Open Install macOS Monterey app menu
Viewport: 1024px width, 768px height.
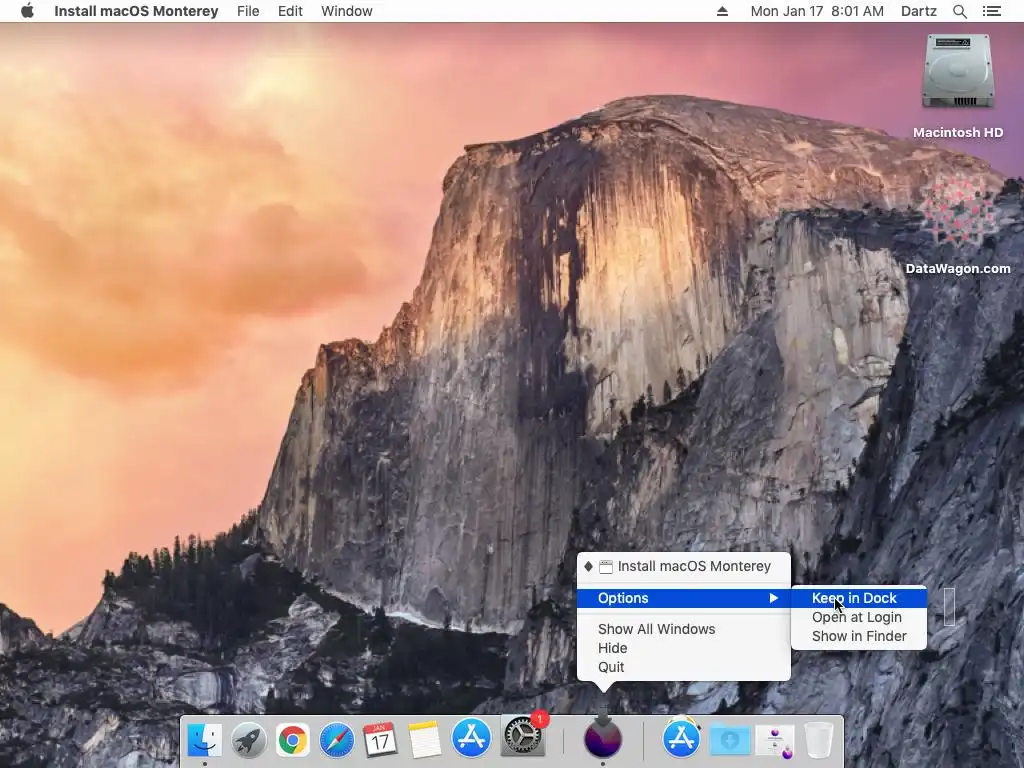coord(136,11)
